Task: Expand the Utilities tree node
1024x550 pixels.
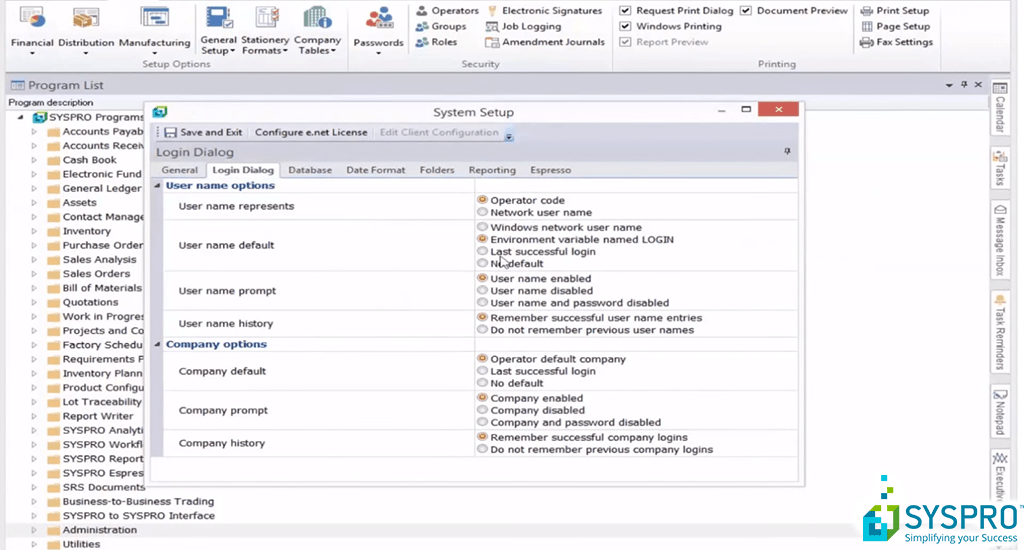Action: 34,544
